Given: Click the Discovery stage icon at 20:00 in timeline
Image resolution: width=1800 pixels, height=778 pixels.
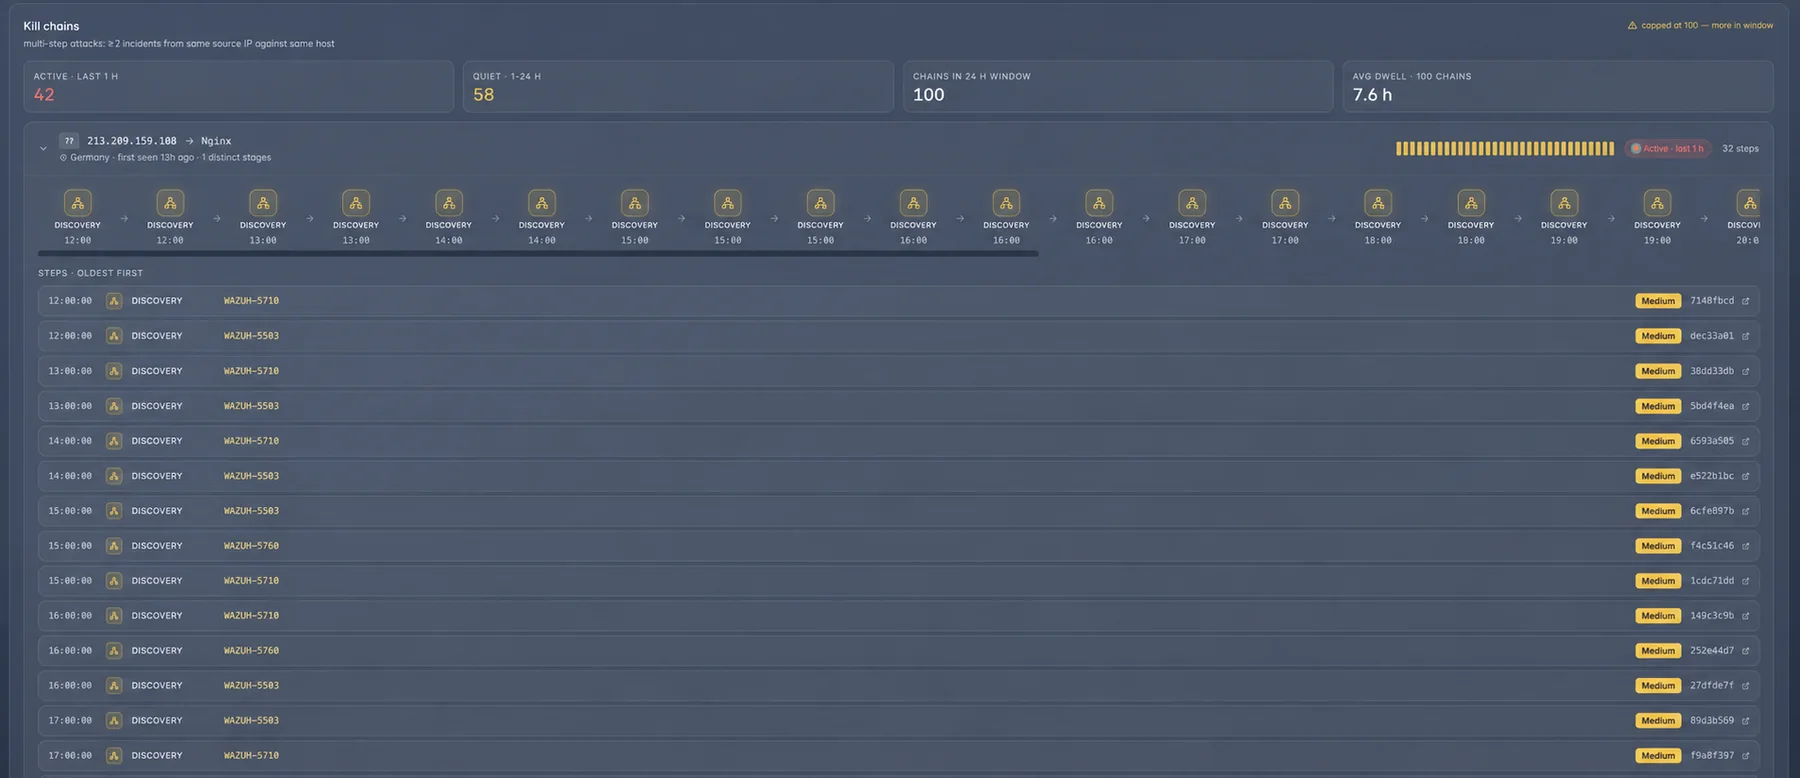Looking at the screenshot, I should pyautogui.click(x=1749, y=203).
